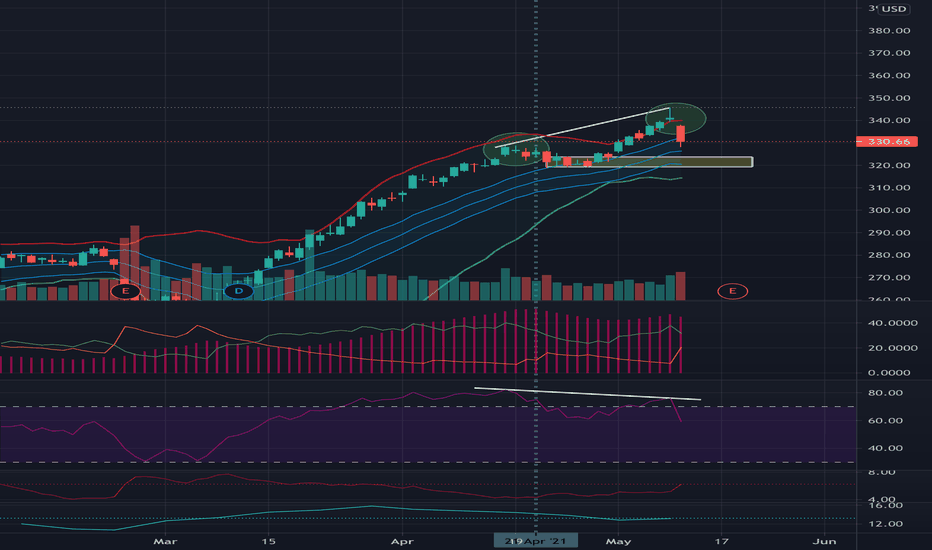
Task: Click the red 330.66 current price label
Action: click(x=887, y=142)
